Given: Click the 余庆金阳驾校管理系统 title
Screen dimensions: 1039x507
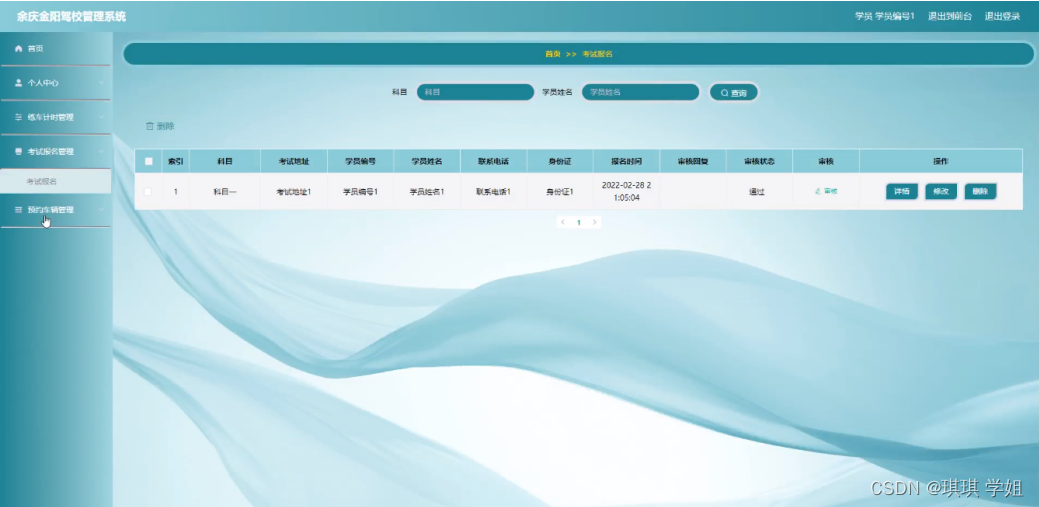Looking at the screenshot, I should click(72, 17).
